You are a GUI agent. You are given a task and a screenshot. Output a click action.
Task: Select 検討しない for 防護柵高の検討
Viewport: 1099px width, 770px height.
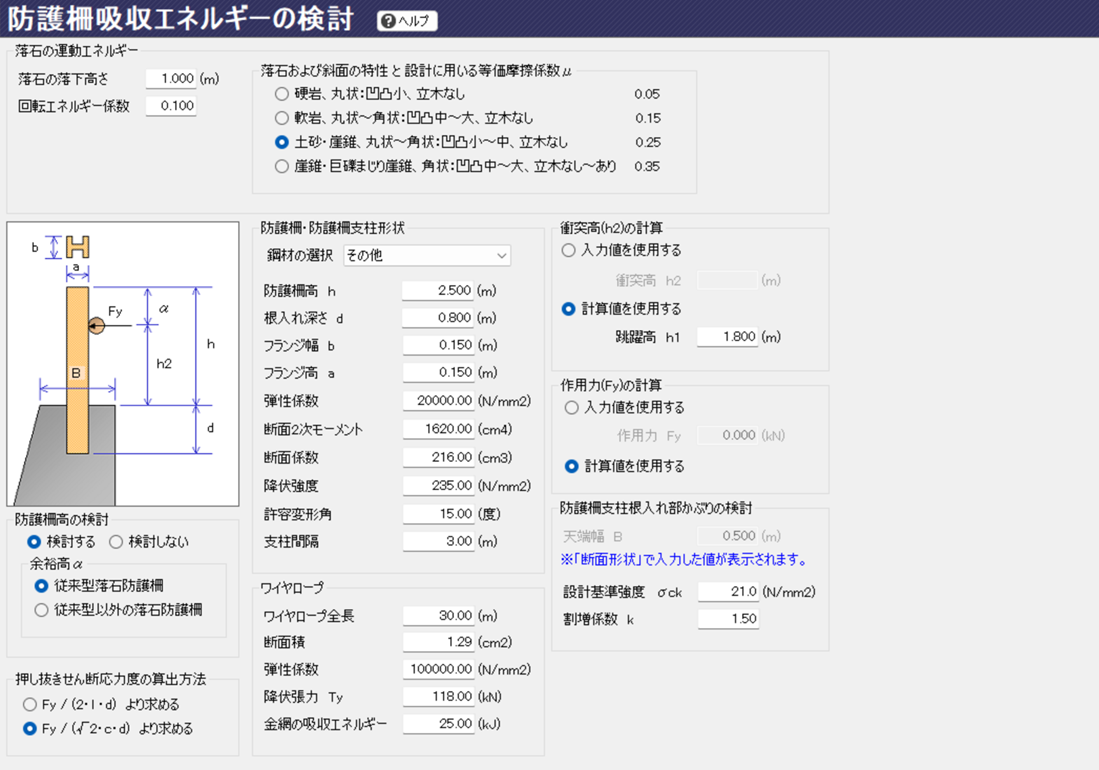pos(116,542)
